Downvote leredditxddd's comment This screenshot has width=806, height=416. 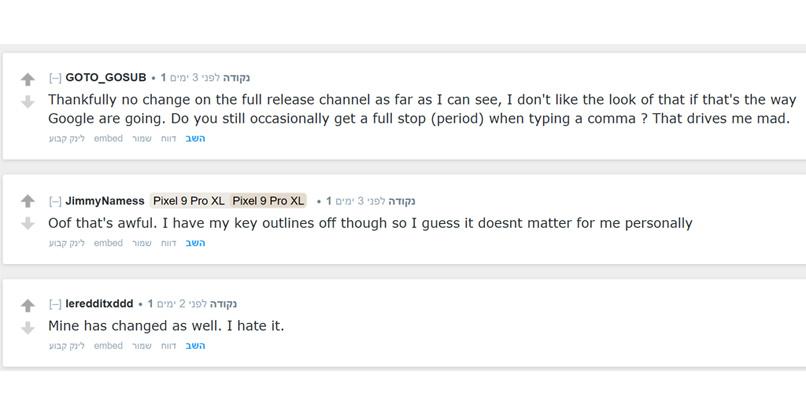[x=28, y=327]
